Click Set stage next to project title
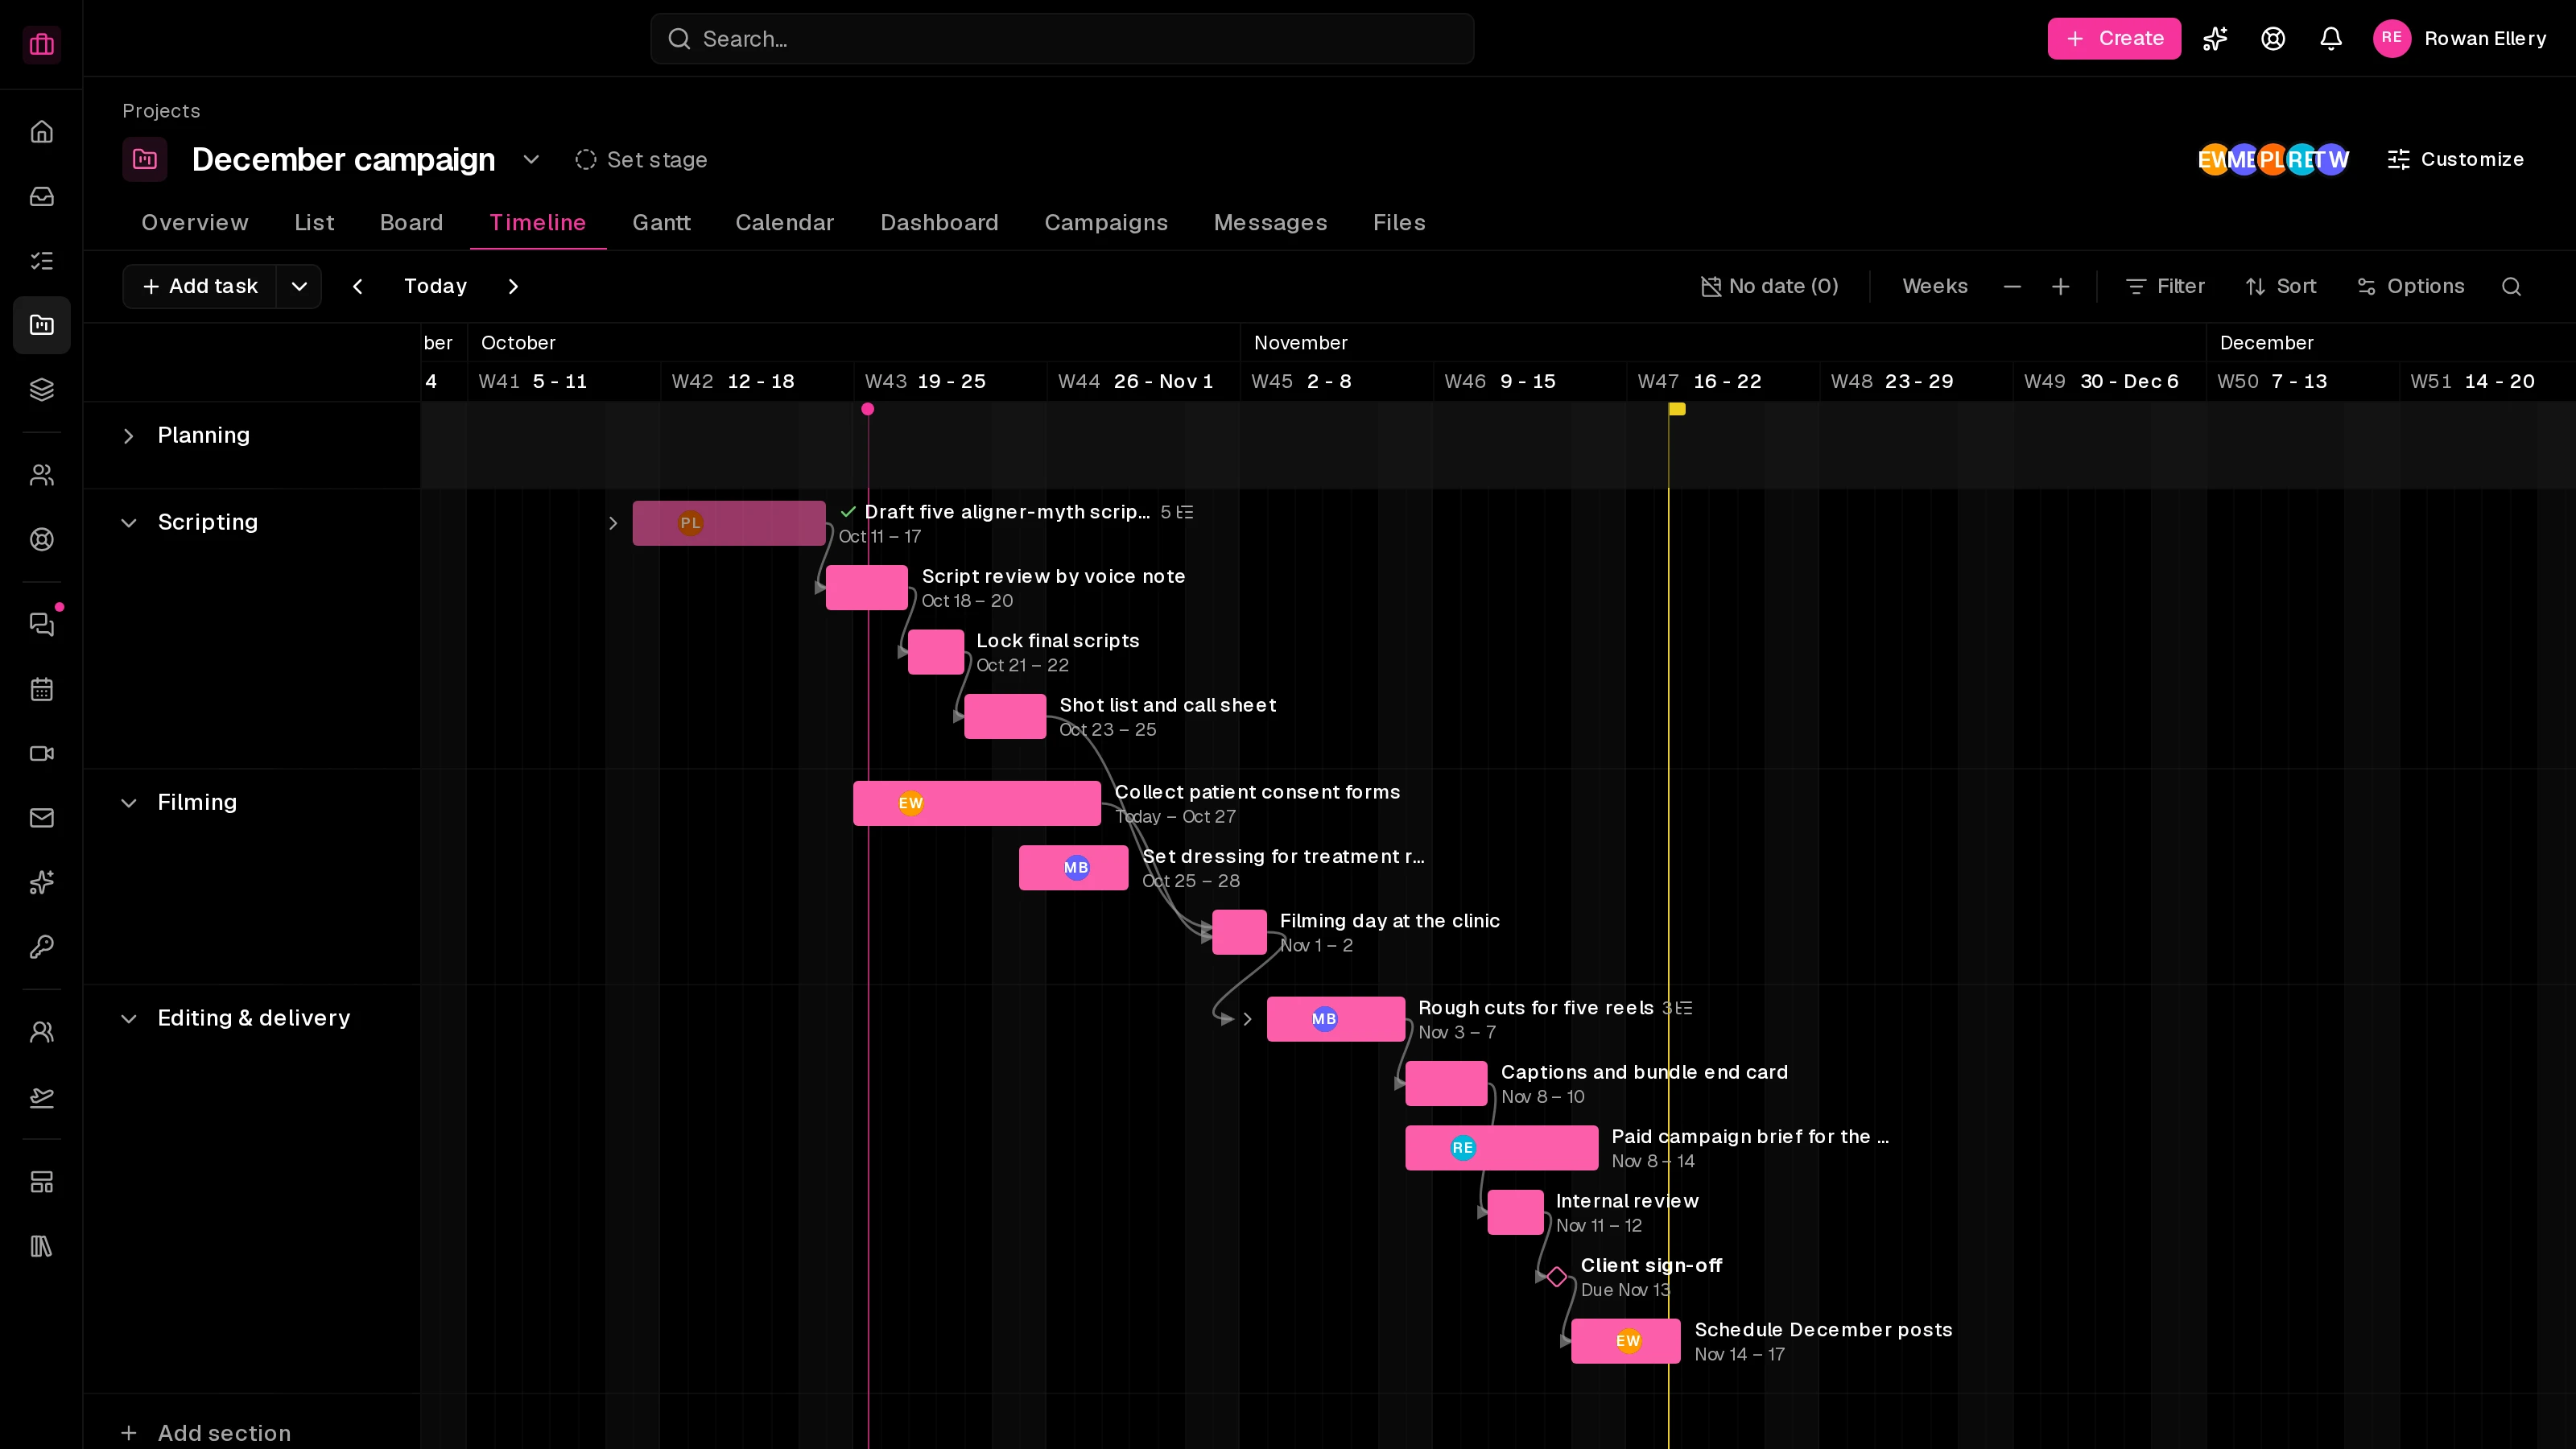 pos(641,159)
